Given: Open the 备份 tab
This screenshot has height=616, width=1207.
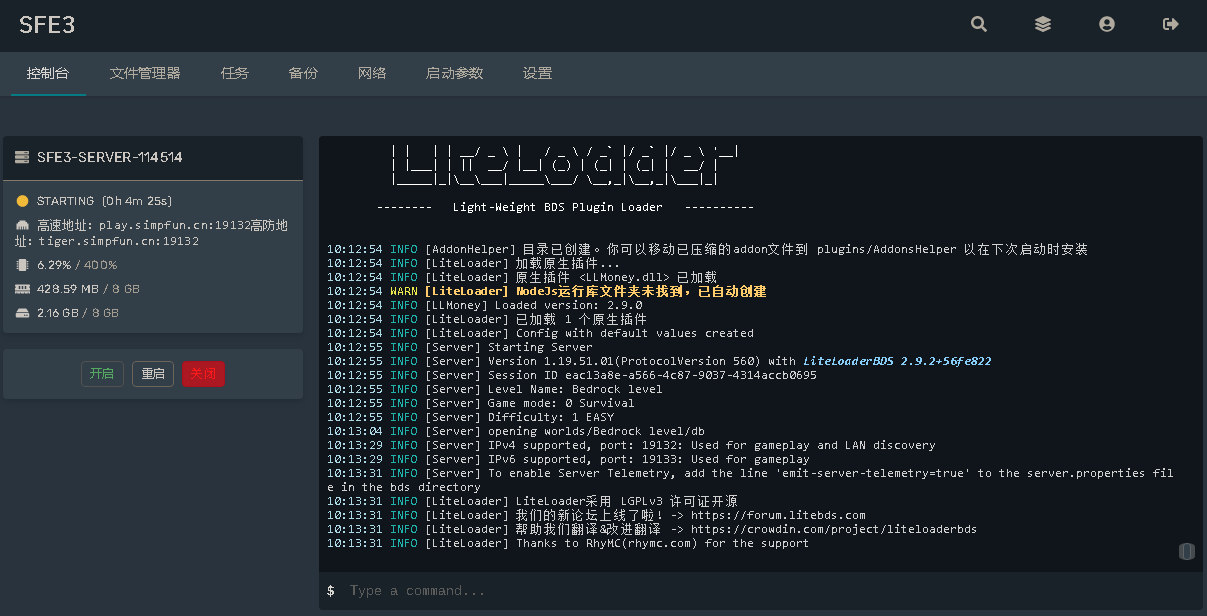Looking at the screenshot, I should click(303, 73).
